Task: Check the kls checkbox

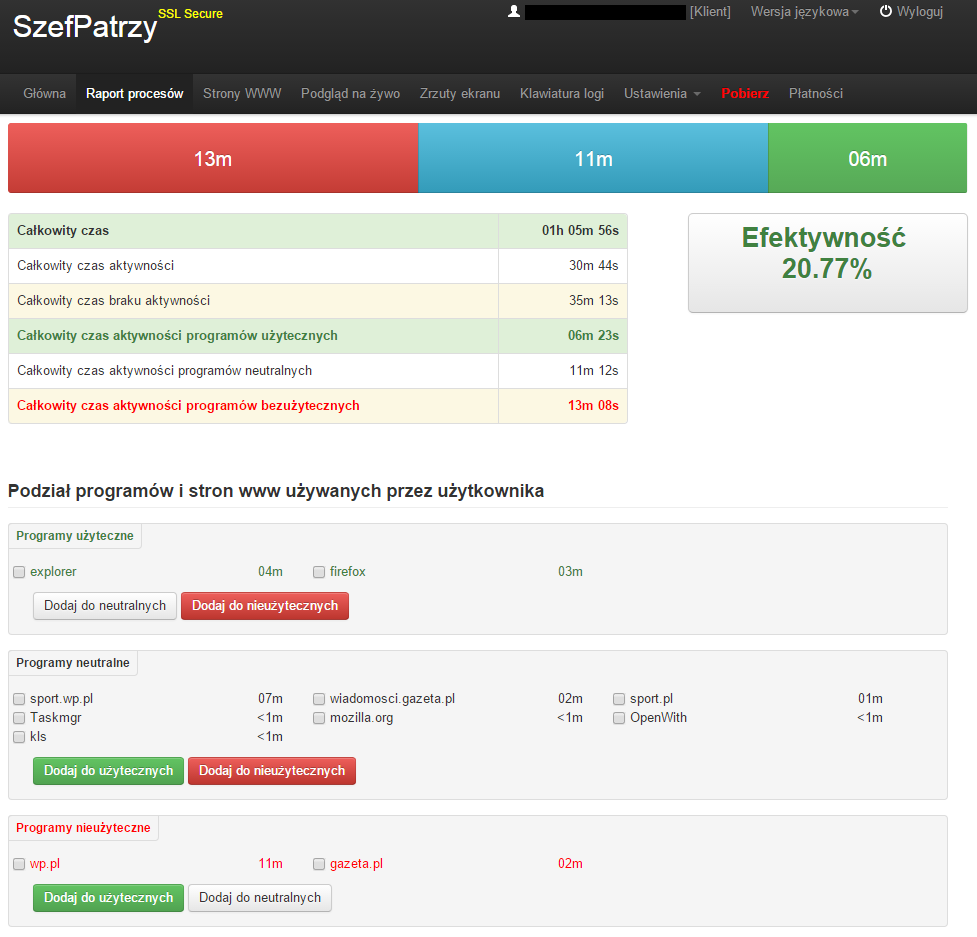Action: (19, 737)
